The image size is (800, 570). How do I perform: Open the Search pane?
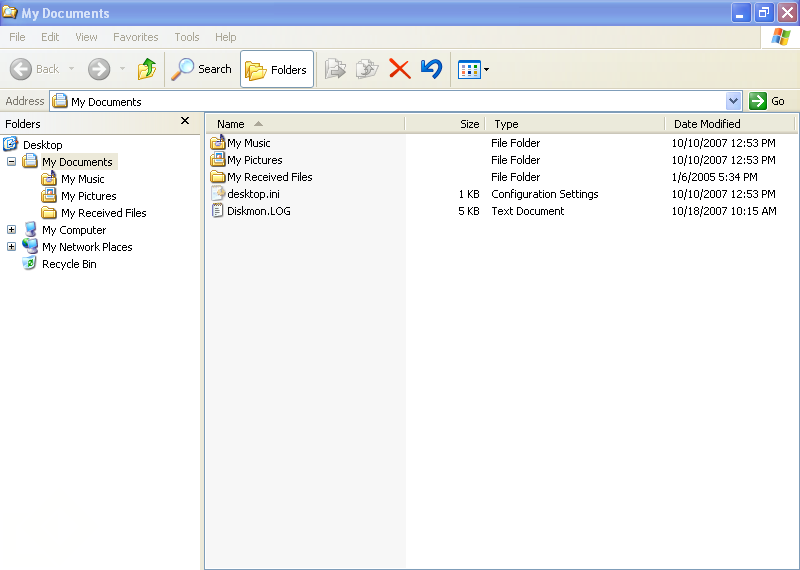tap(202, 69)
